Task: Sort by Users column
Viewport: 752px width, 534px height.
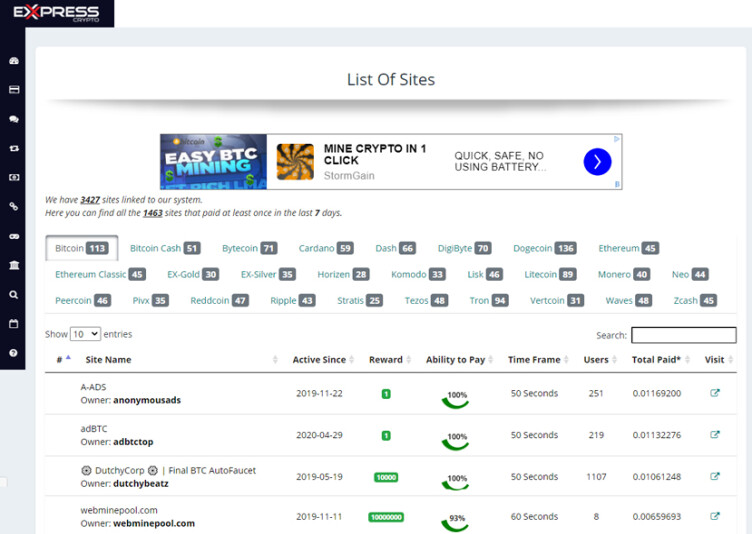Action: [600, 359]
